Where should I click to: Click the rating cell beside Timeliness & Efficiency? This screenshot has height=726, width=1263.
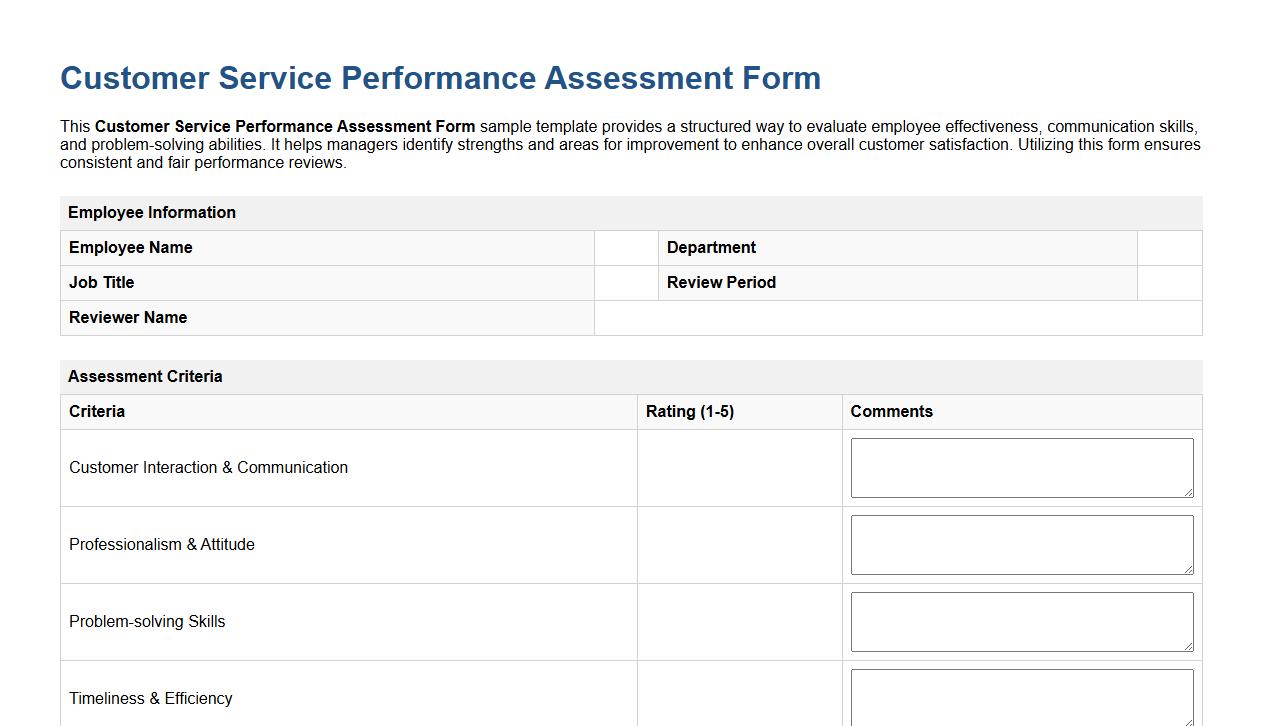pos(739,698)
